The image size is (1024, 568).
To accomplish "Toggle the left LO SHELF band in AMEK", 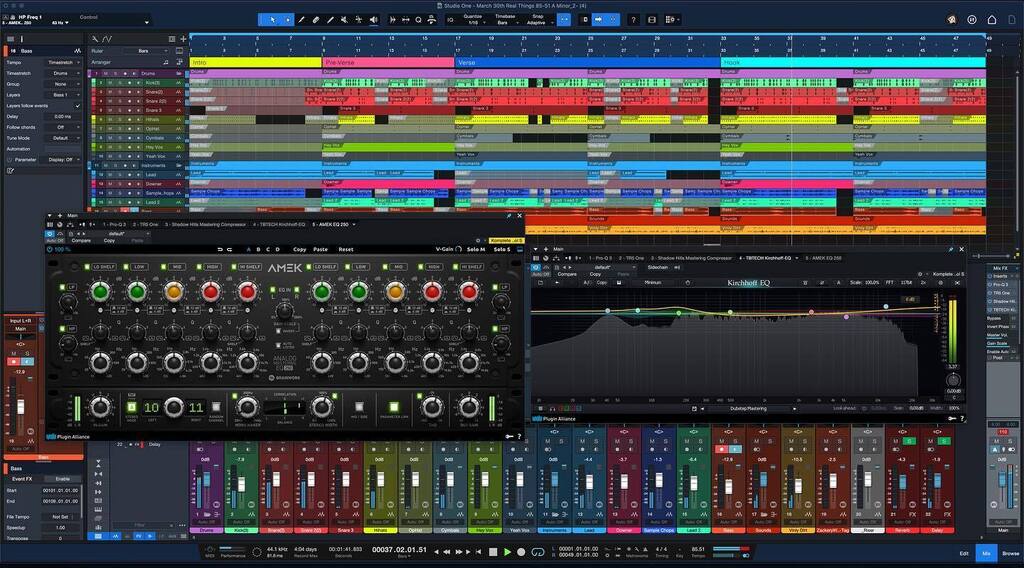I will pos(89,266).
